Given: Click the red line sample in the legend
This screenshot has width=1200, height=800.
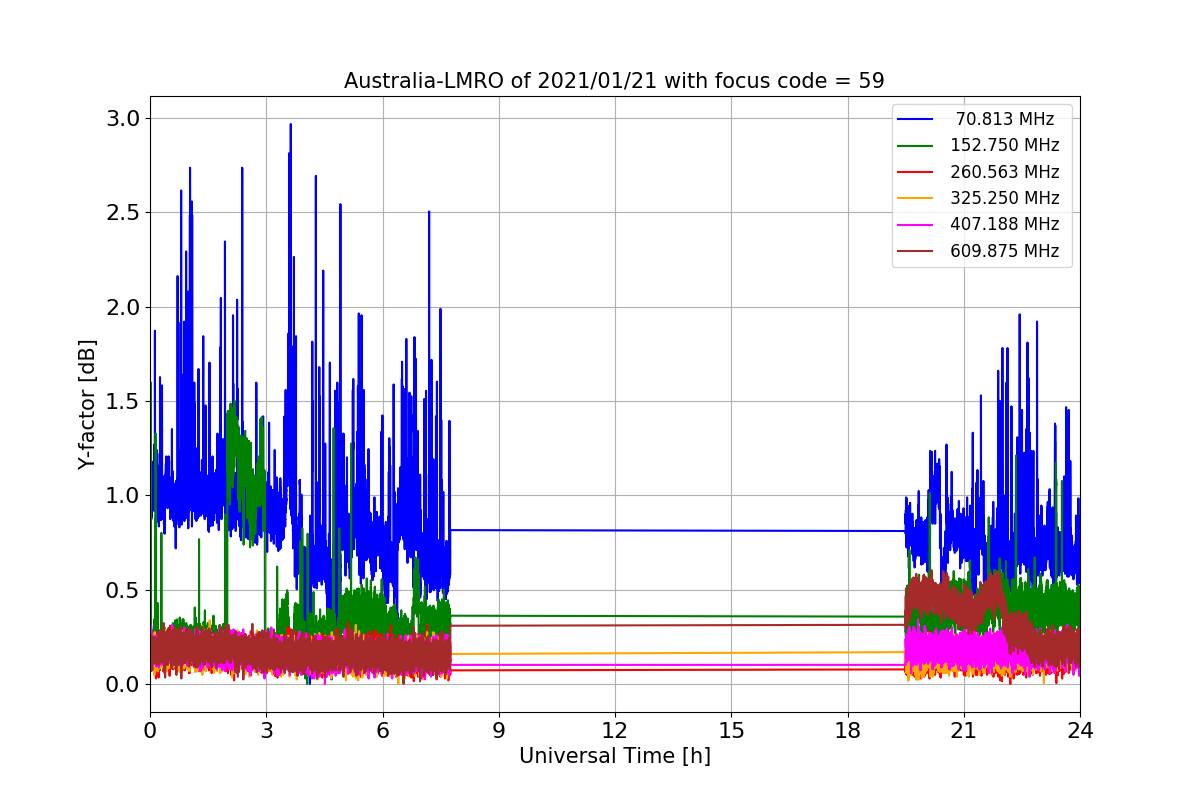Looking at the screenshot, I should tap(916, 172).
